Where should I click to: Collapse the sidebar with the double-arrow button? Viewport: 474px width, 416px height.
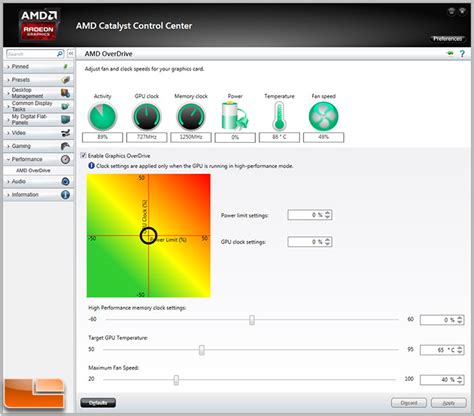71,54
